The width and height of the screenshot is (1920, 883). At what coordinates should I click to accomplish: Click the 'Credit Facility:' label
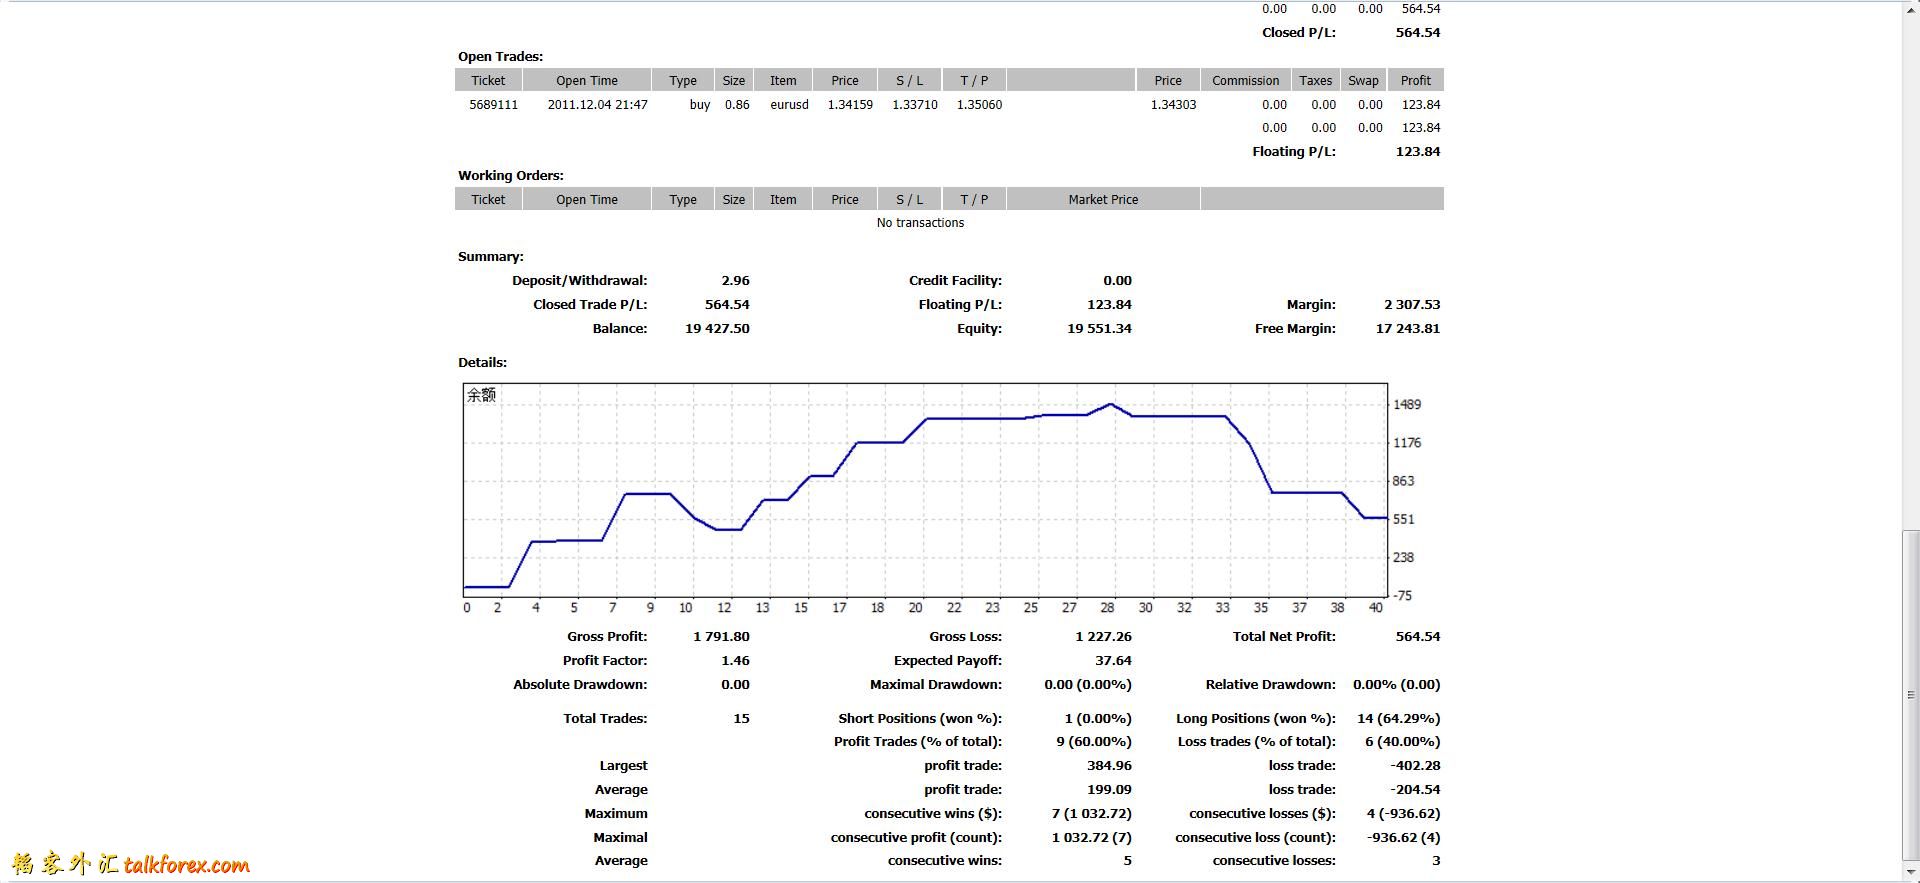pyautogui.click(x=955, y=280)
